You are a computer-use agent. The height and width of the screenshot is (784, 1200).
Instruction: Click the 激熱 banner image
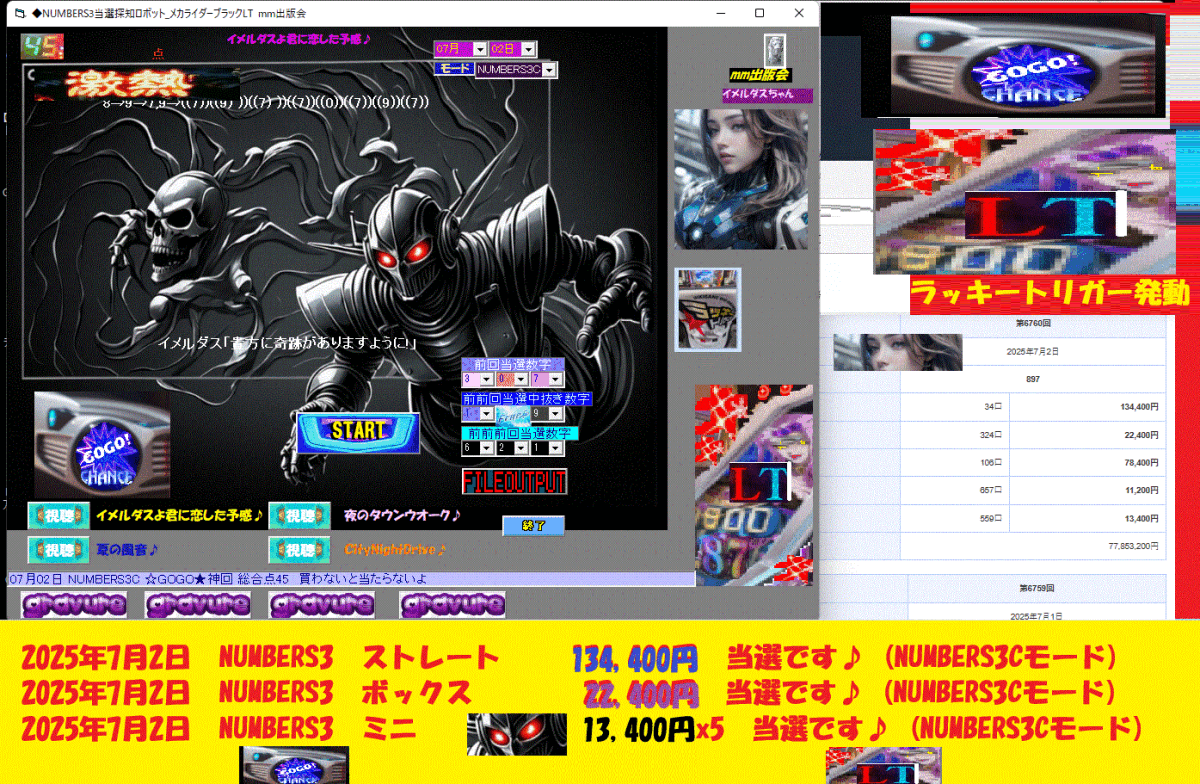(131, 84)
